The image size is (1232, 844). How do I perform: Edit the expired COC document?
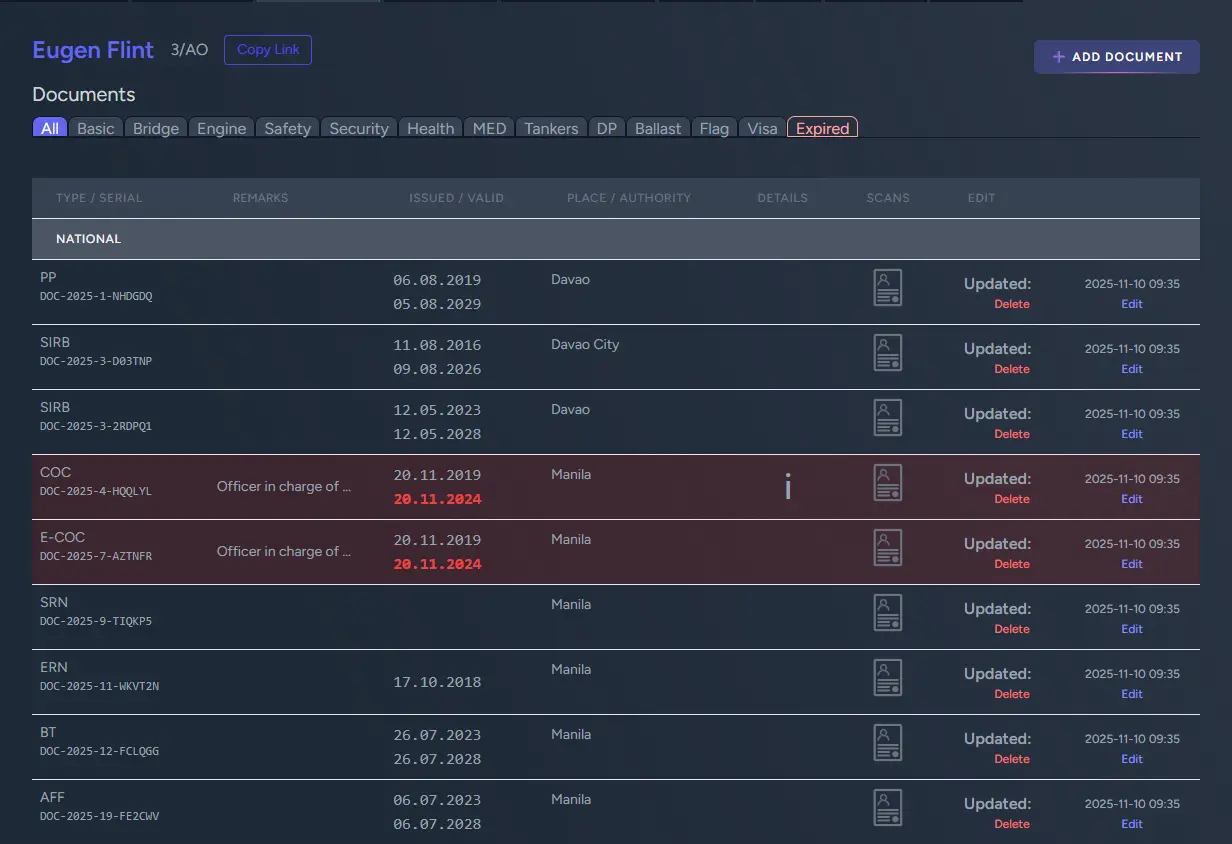click(x=1131, y=499)
